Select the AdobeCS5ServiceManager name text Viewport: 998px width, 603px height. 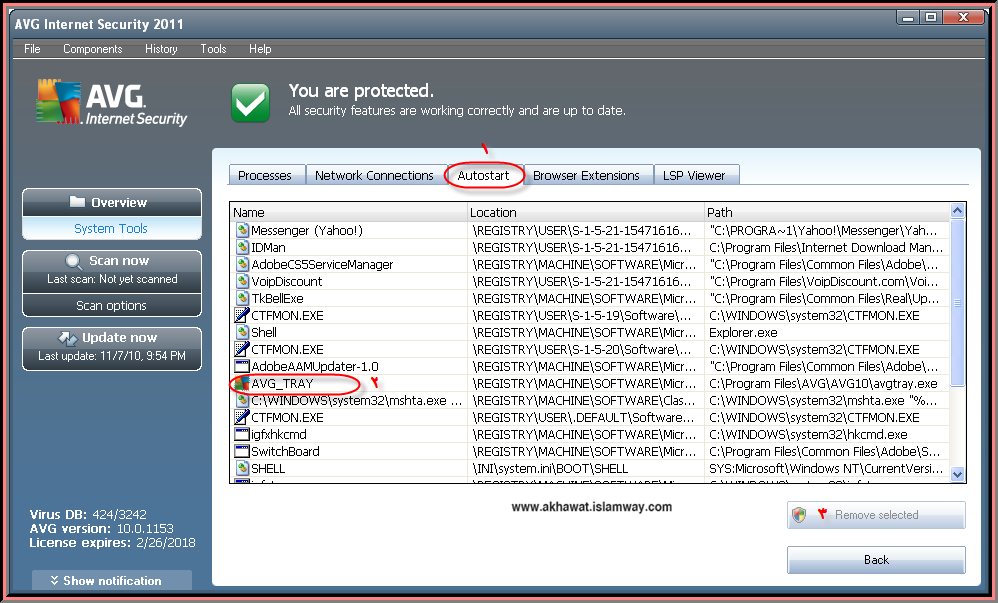point(322,264)
